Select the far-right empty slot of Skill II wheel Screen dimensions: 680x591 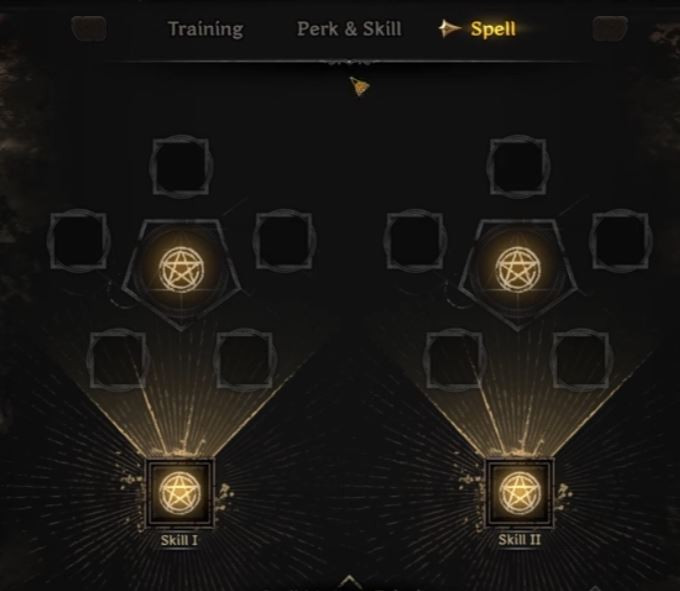(x=621, y=241)
